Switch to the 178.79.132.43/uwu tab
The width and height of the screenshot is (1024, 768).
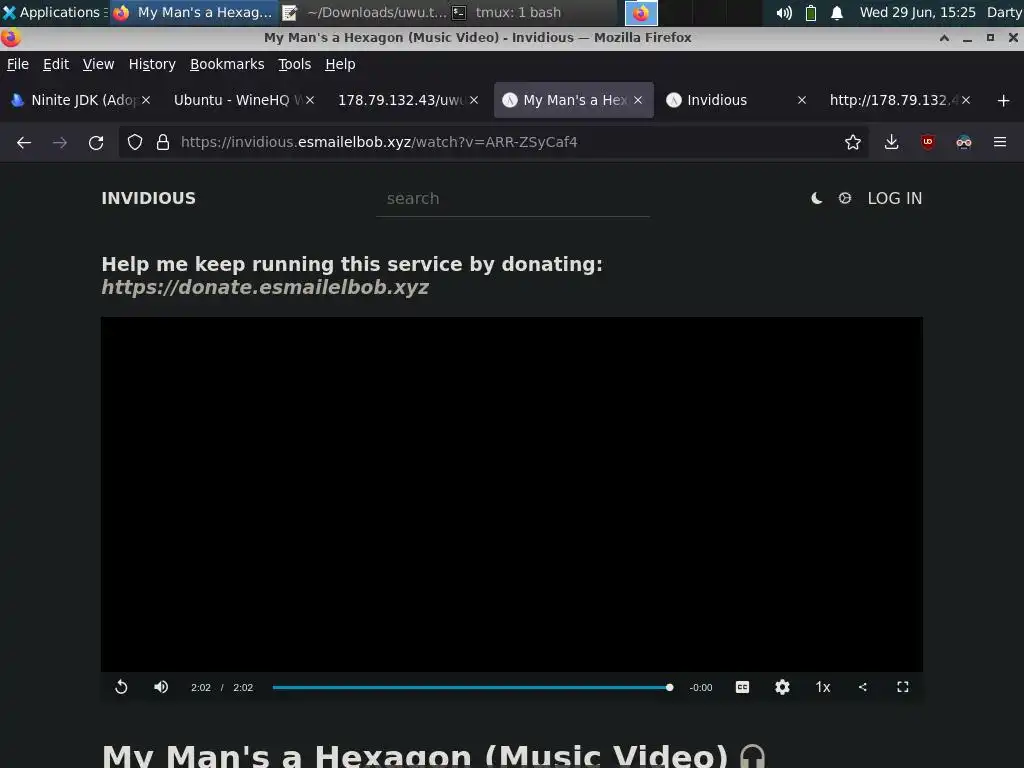(402, 100)
